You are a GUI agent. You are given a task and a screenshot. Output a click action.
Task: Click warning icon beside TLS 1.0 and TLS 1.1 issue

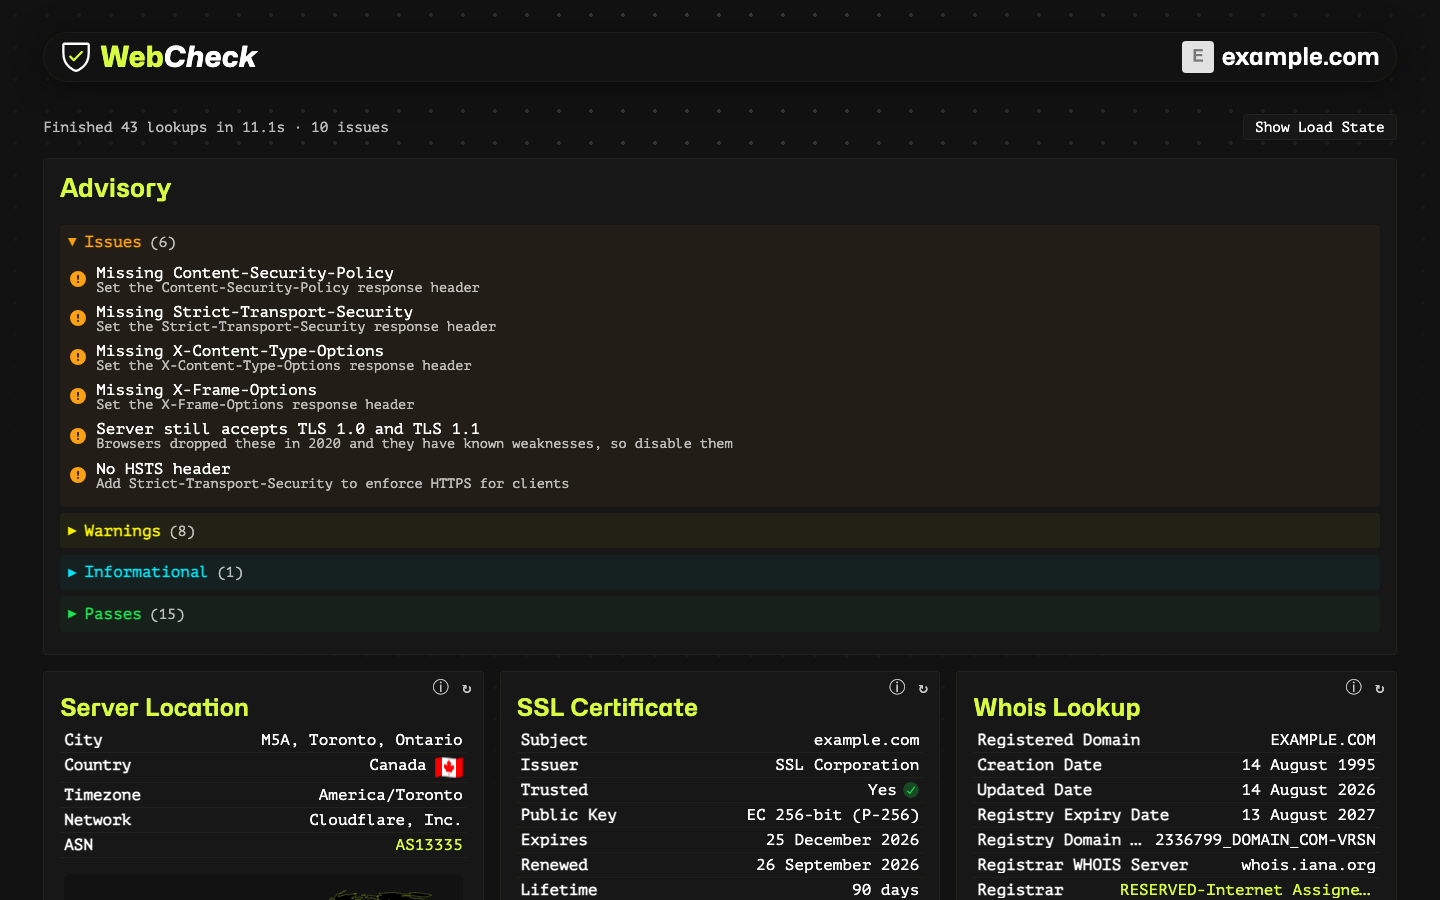[x=78, y=436]
